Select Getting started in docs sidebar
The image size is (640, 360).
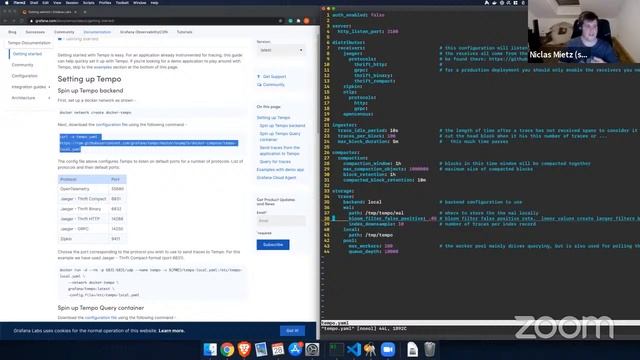27,54
